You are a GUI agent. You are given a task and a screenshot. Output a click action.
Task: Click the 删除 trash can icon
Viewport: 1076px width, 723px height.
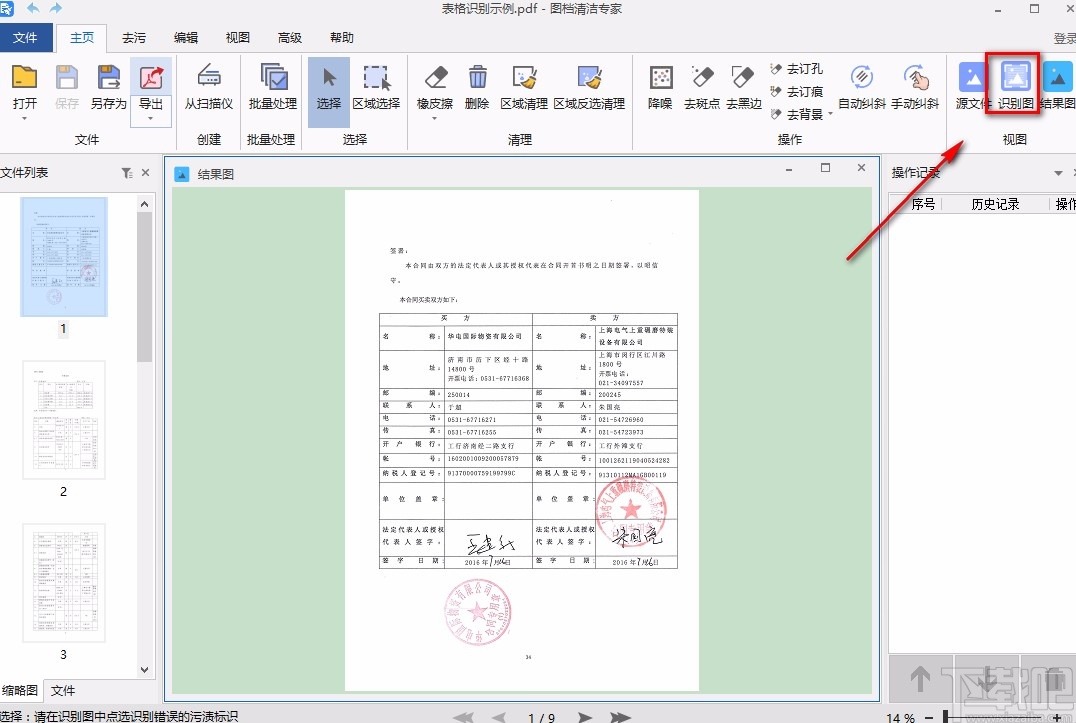pos(477,86)
